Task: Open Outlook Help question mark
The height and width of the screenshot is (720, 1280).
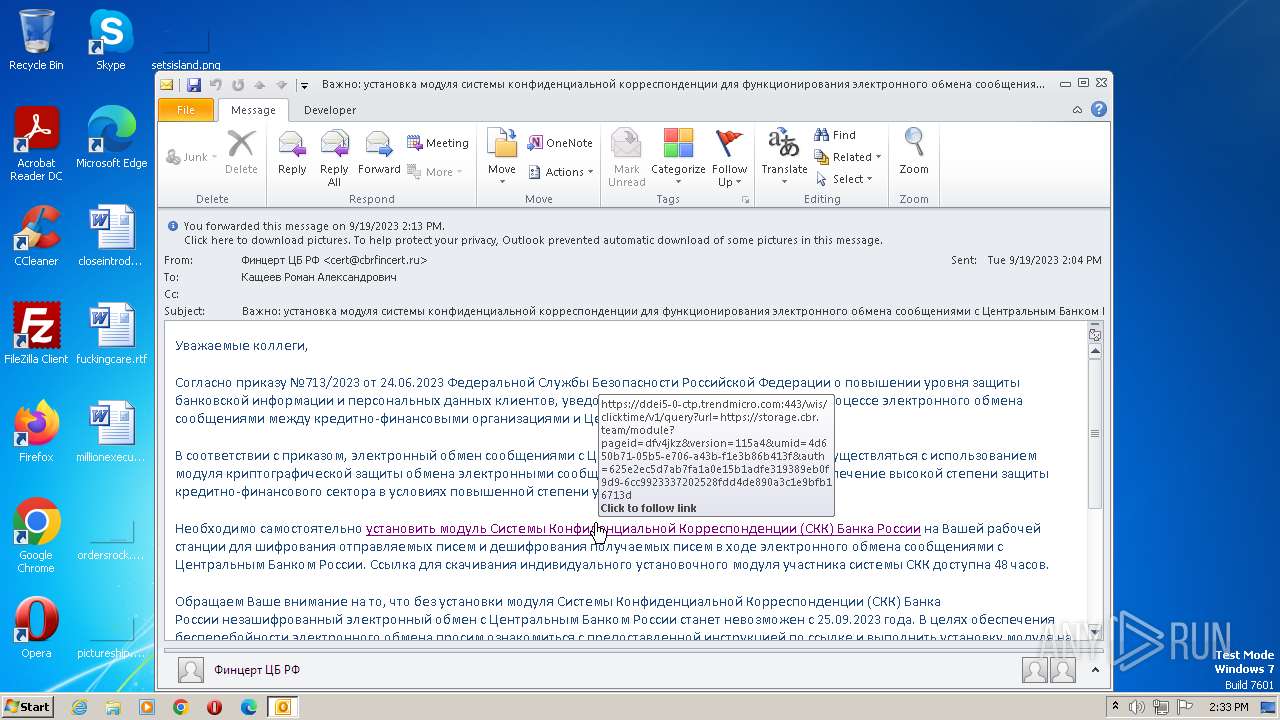Action: click(x=1099, y=110)
